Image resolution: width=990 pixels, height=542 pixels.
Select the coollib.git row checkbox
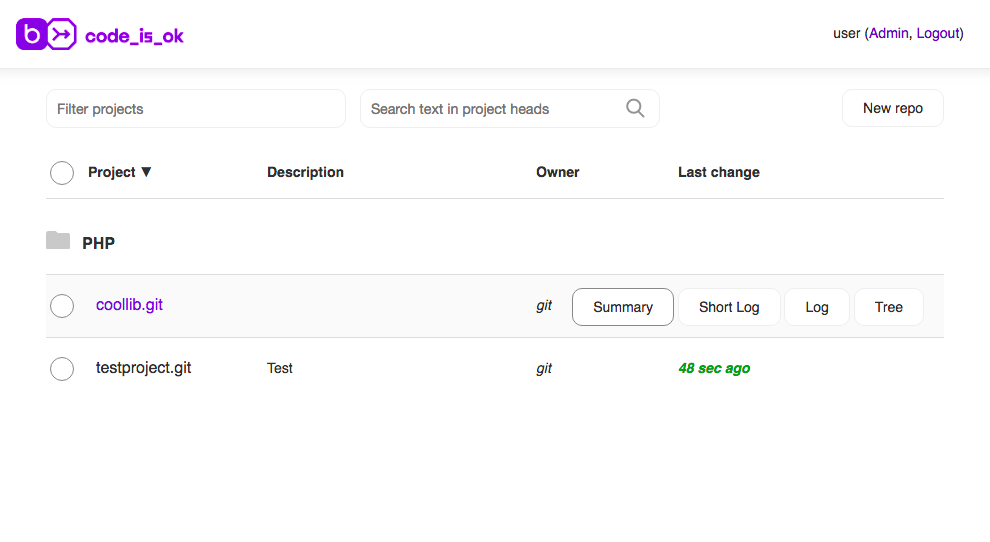point(62,306)
